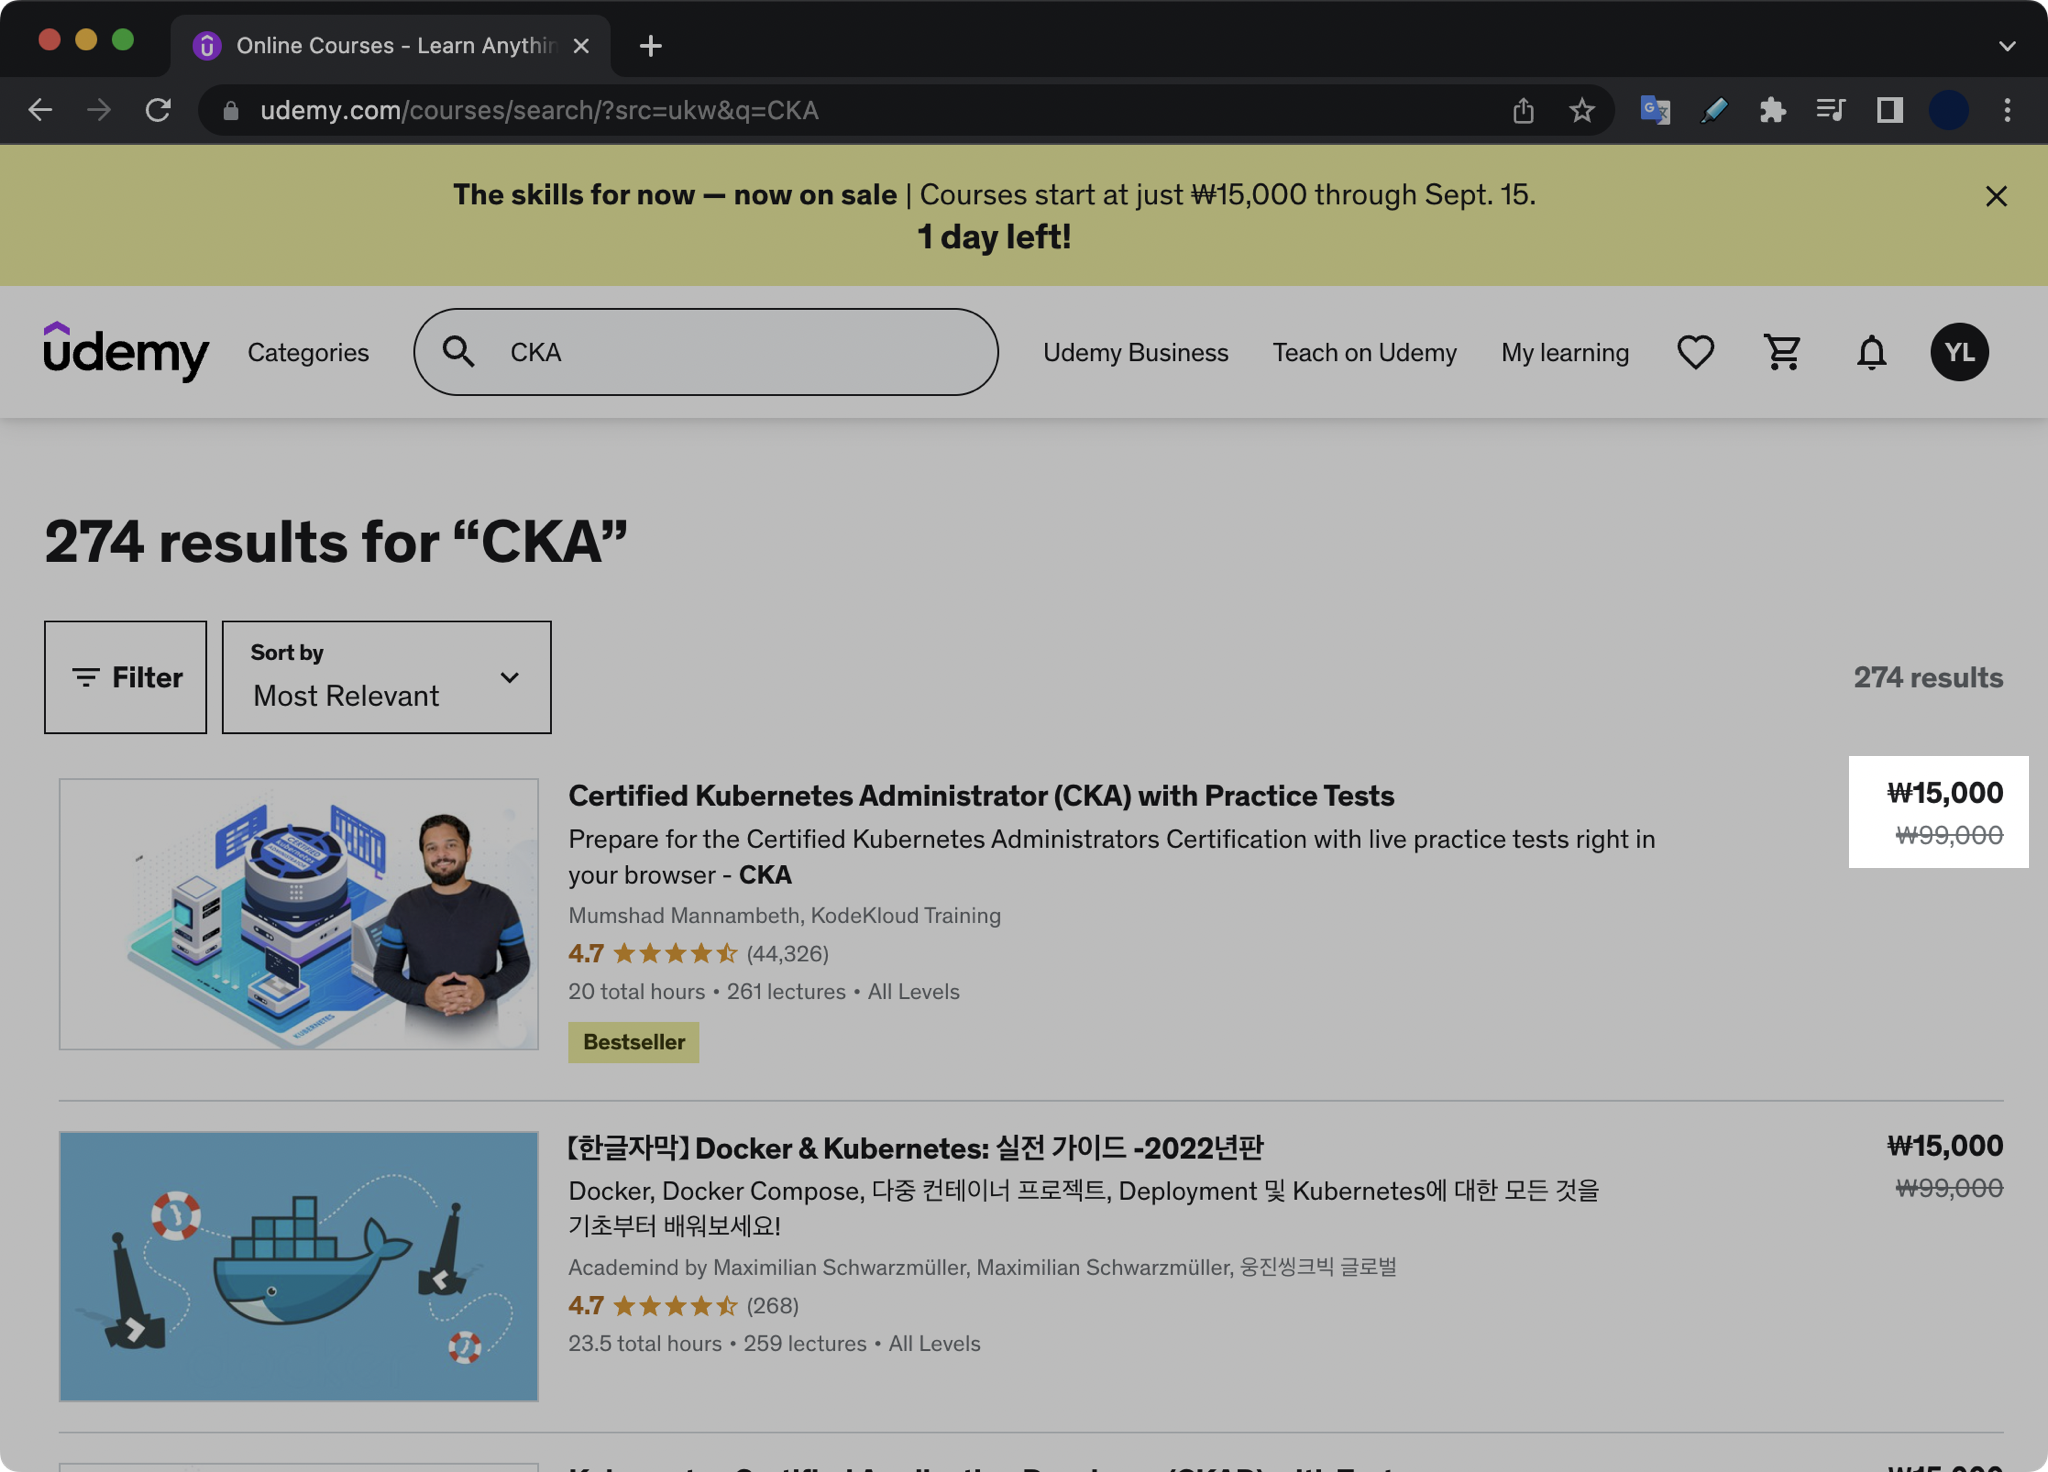Open the Certified Kubernetes Administrator course link
This screenshot has width=2048, height=1472.
[x=980, y=795]
